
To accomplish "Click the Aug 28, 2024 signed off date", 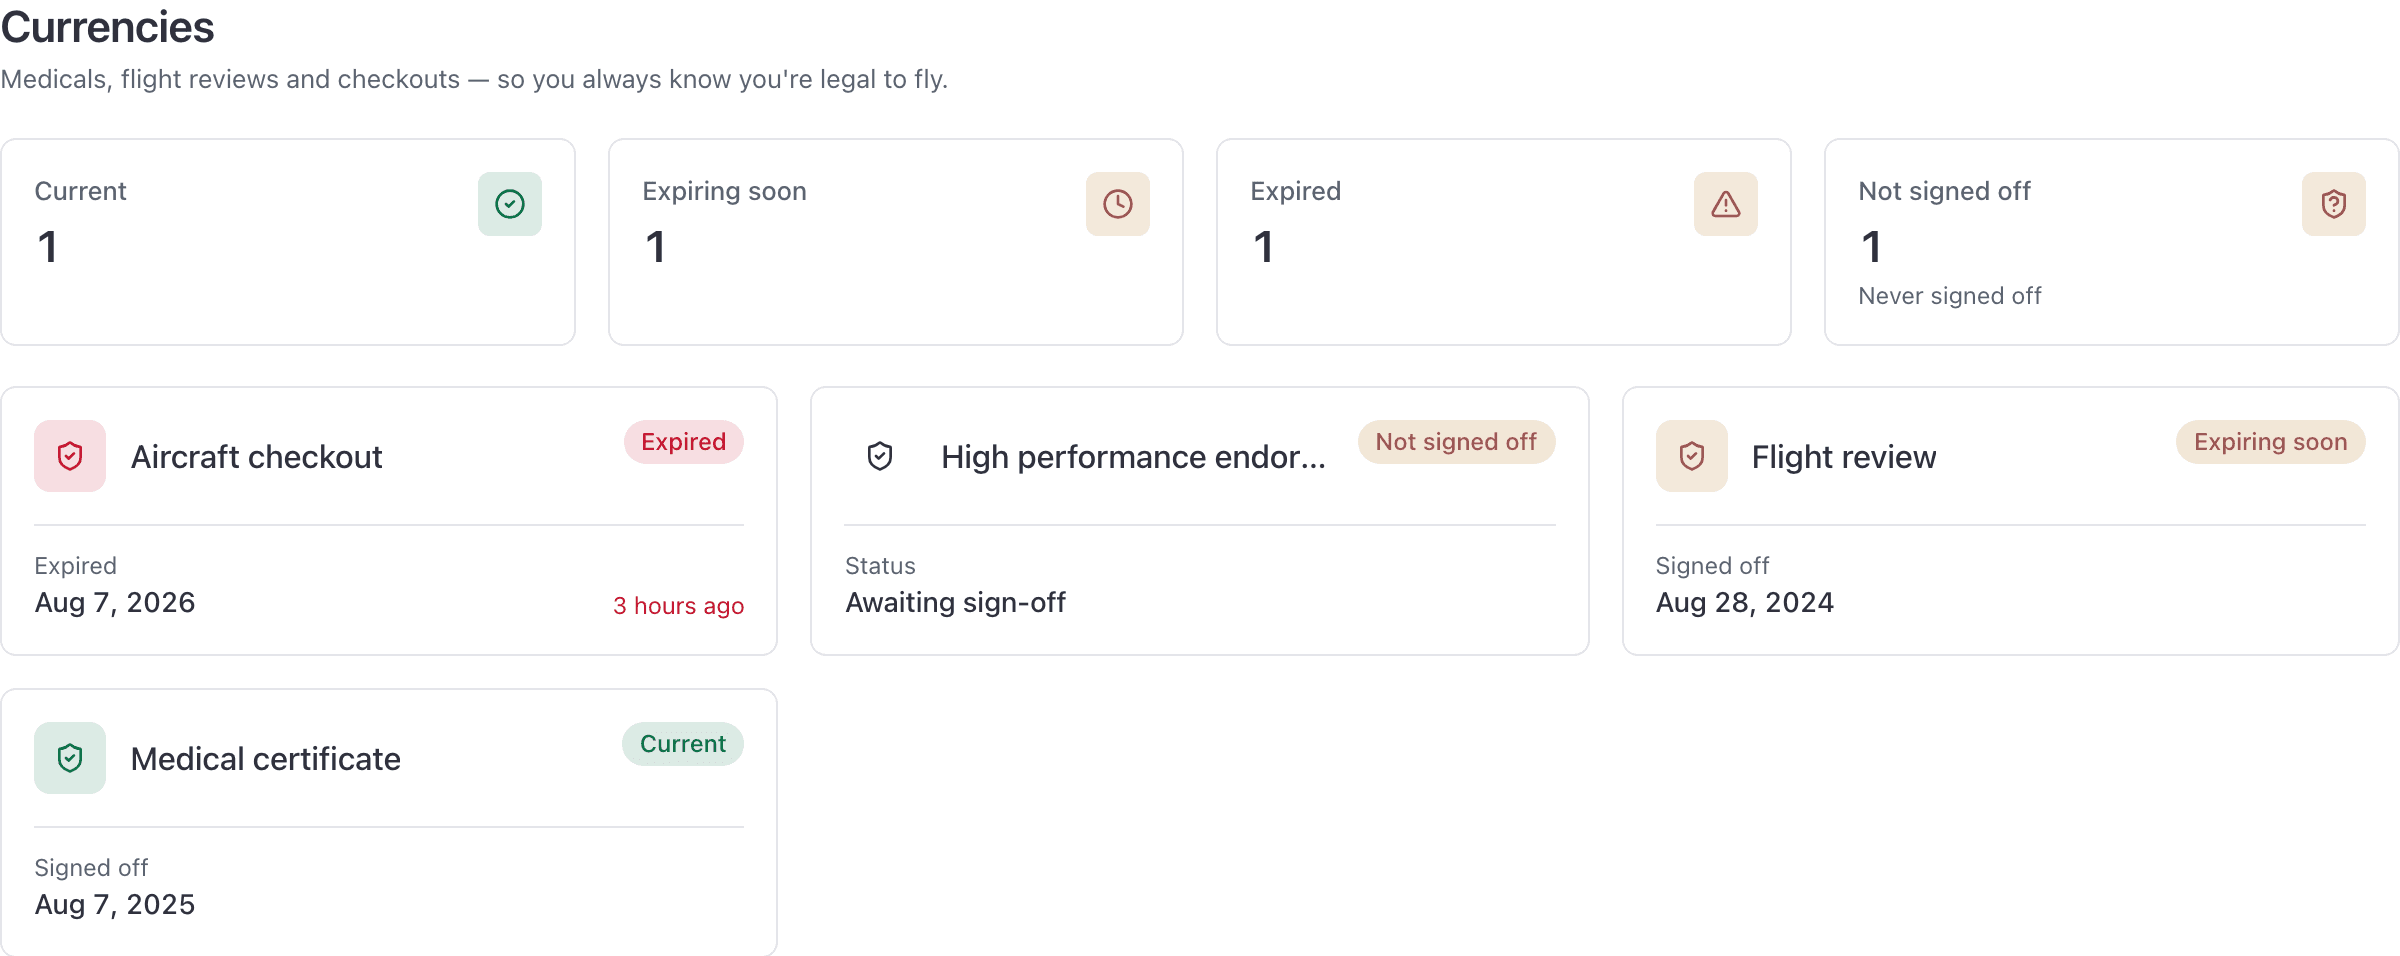I will (x=1745, y=602).
